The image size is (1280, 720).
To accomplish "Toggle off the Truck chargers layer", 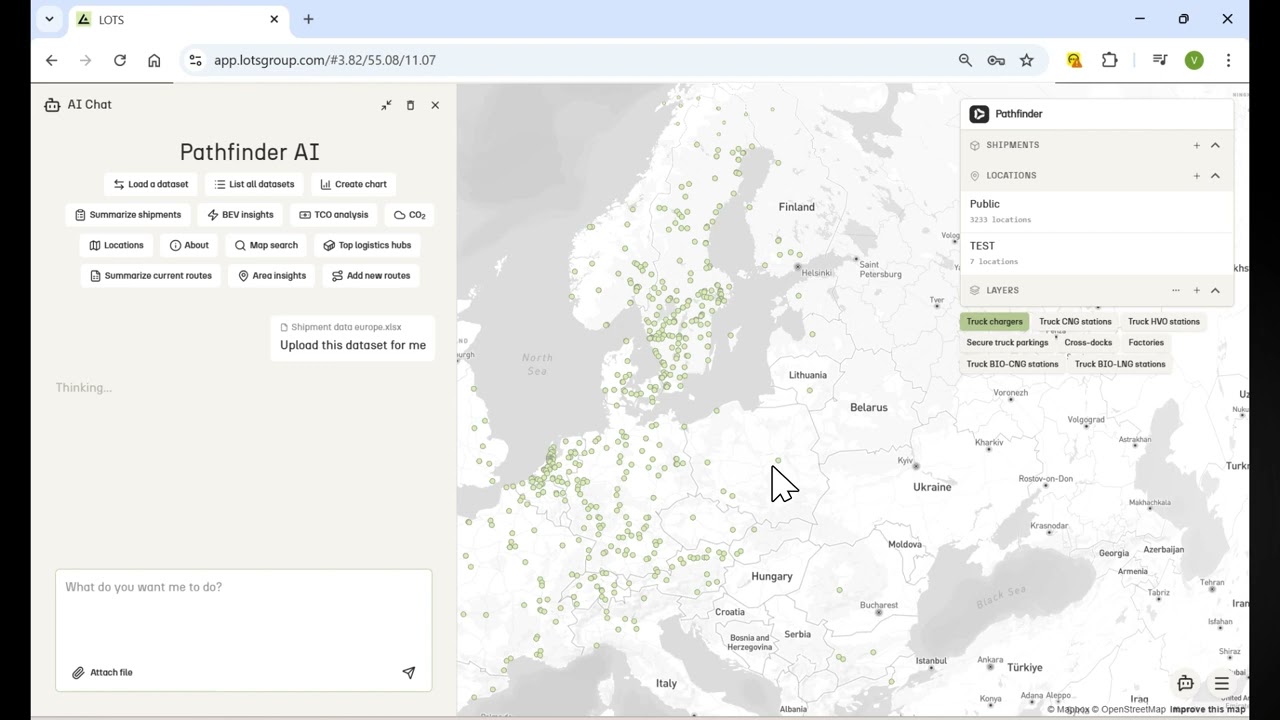I will [x=994, y=322].
